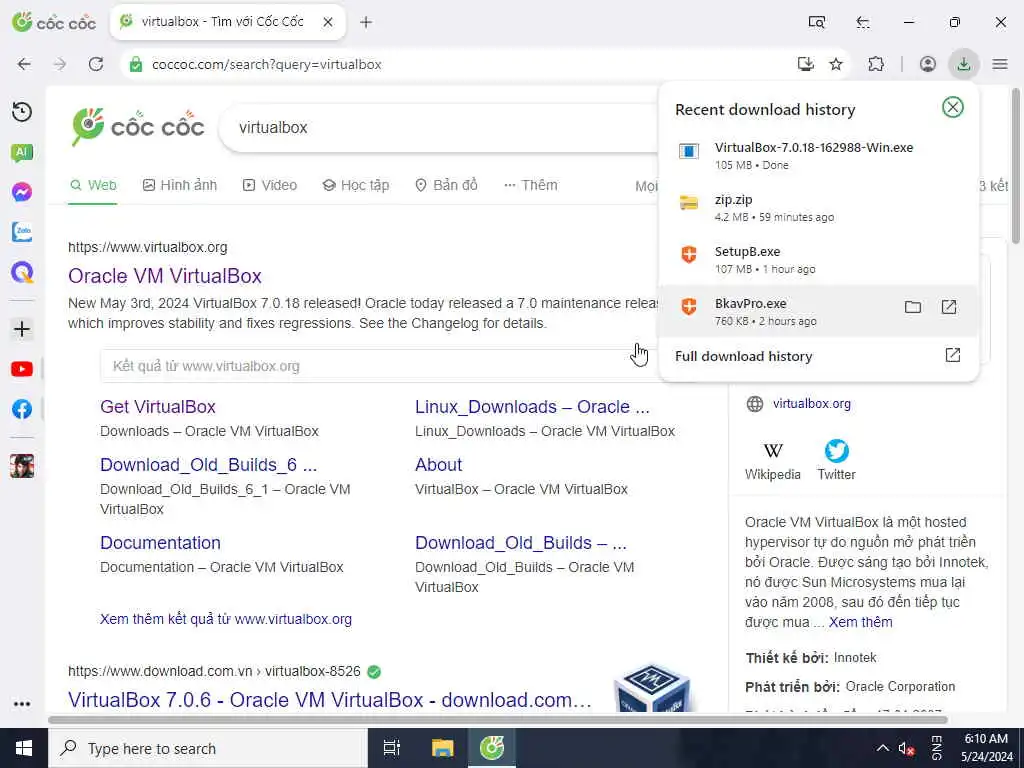
Task: Switch to the Hình ảnh tab
Action: tap(180, 185)
